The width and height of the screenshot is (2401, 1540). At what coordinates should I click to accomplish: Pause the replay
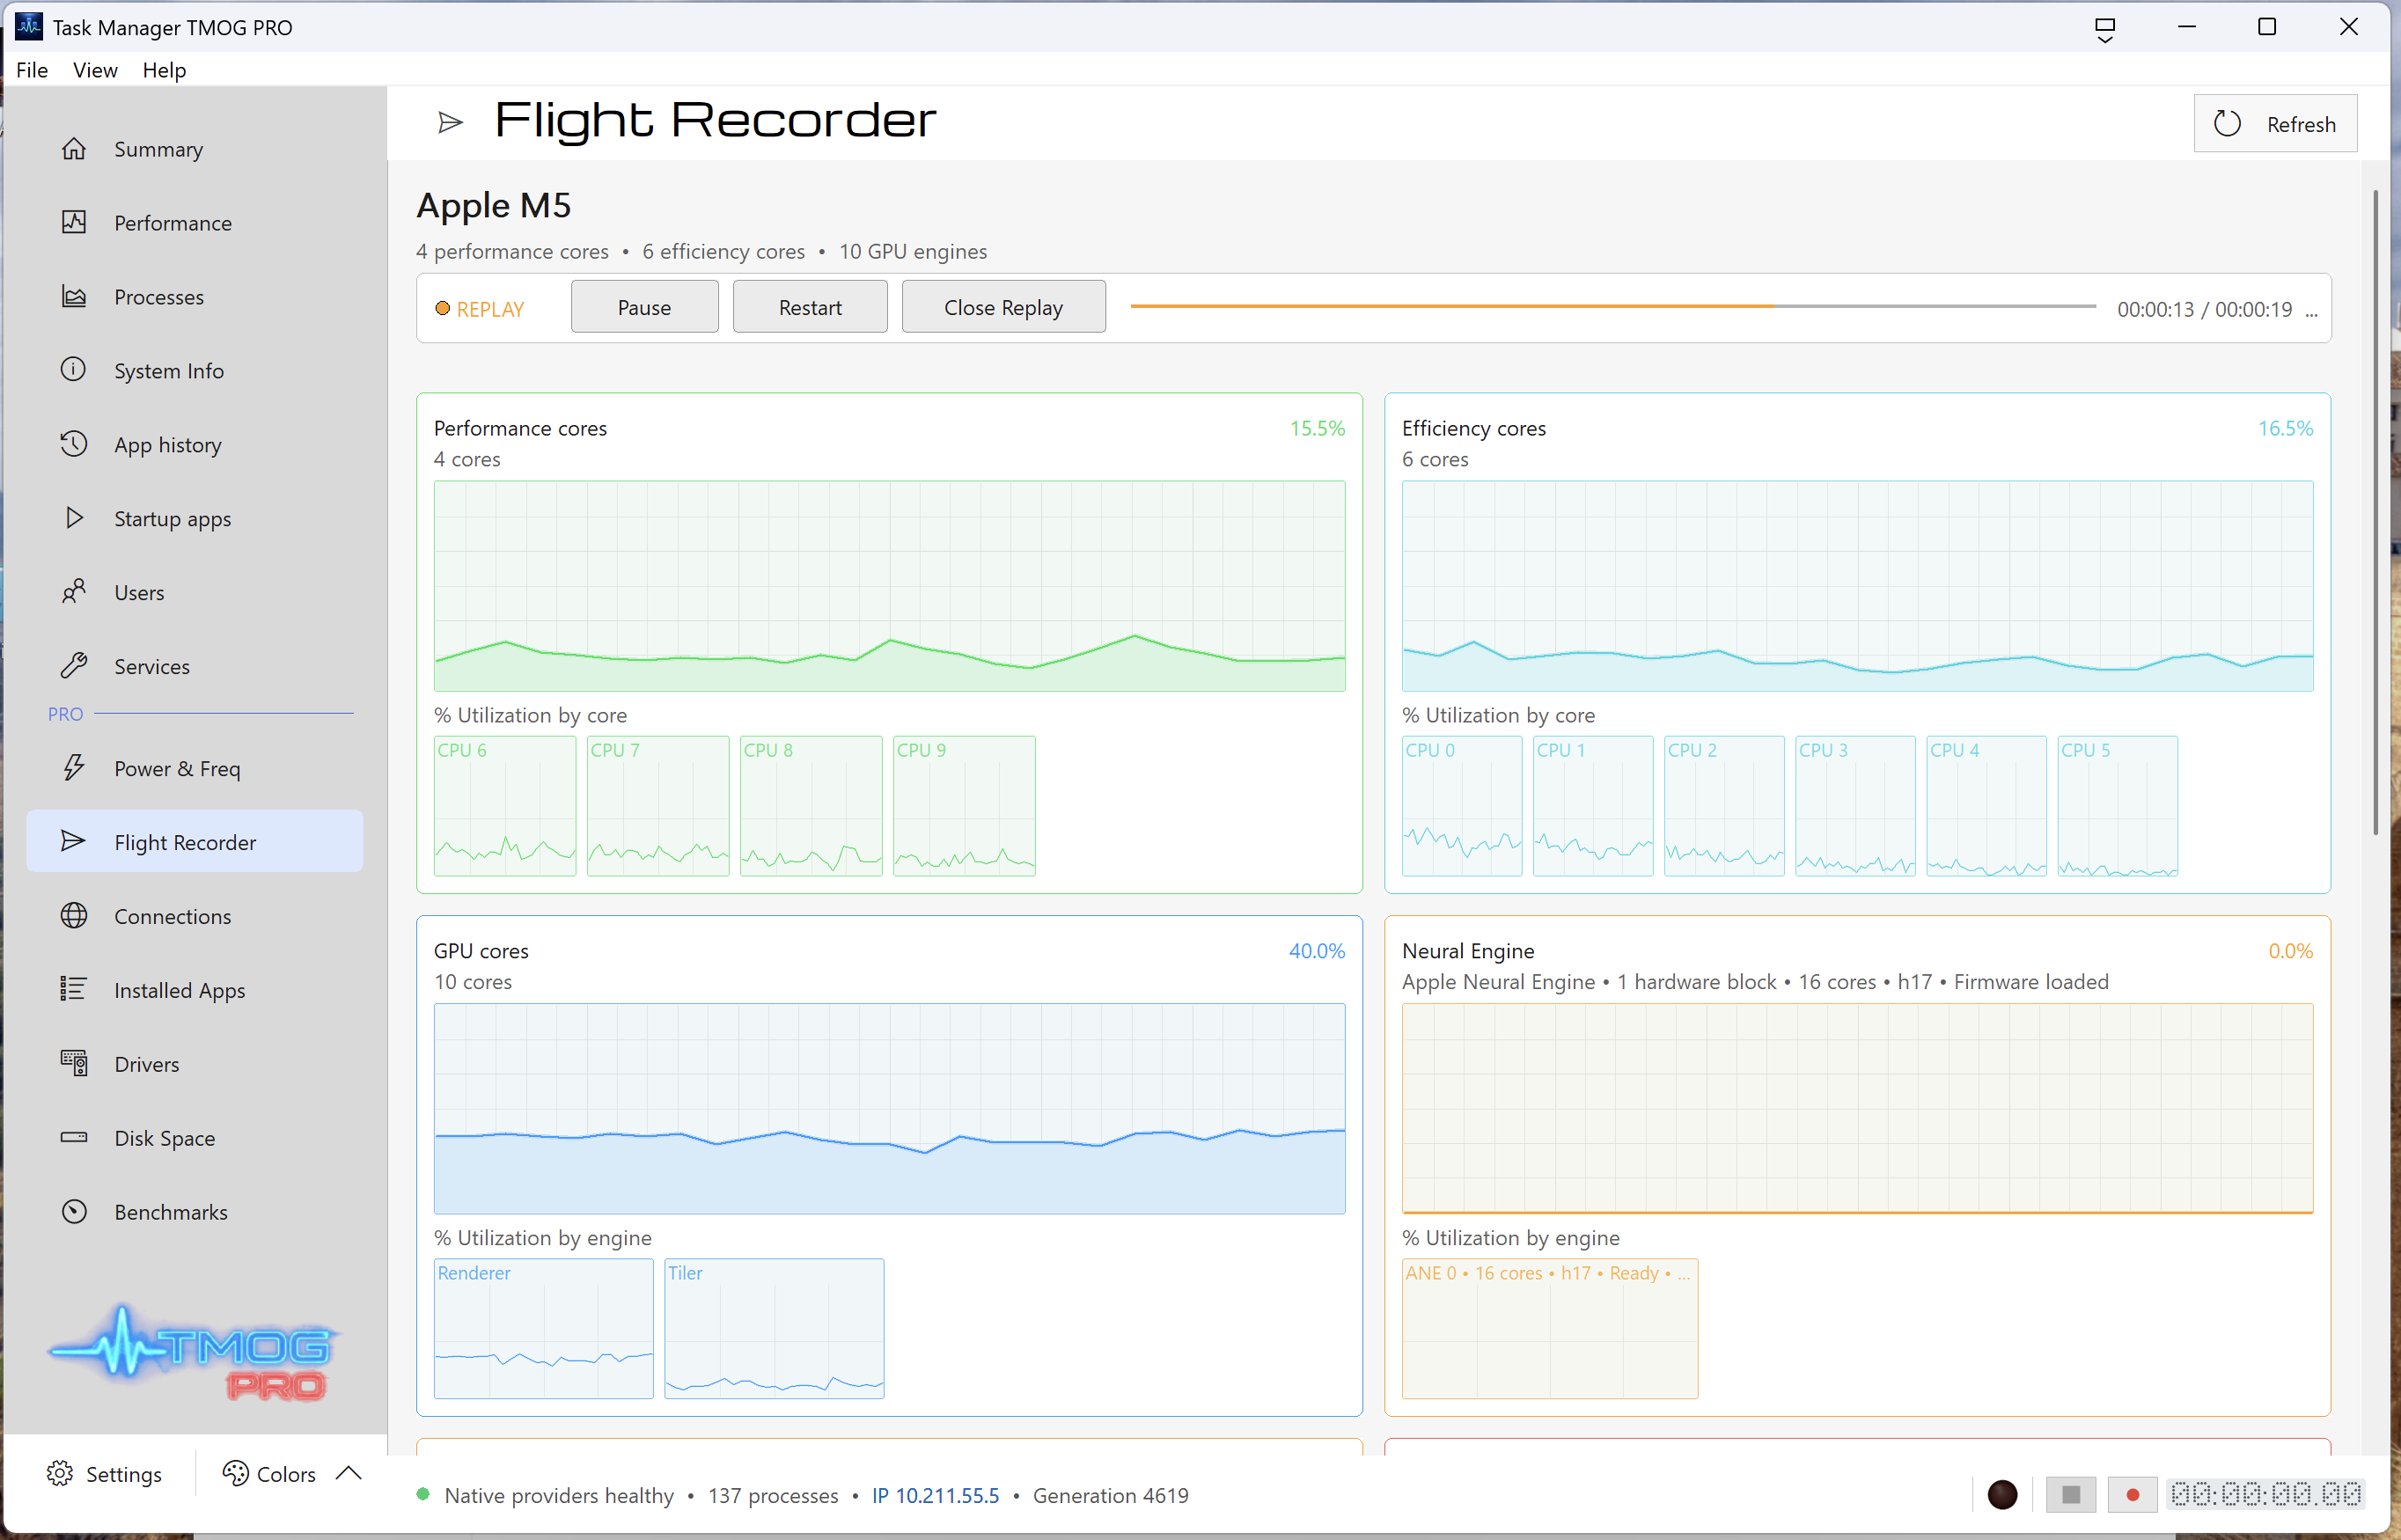click(x=645, y=307)
